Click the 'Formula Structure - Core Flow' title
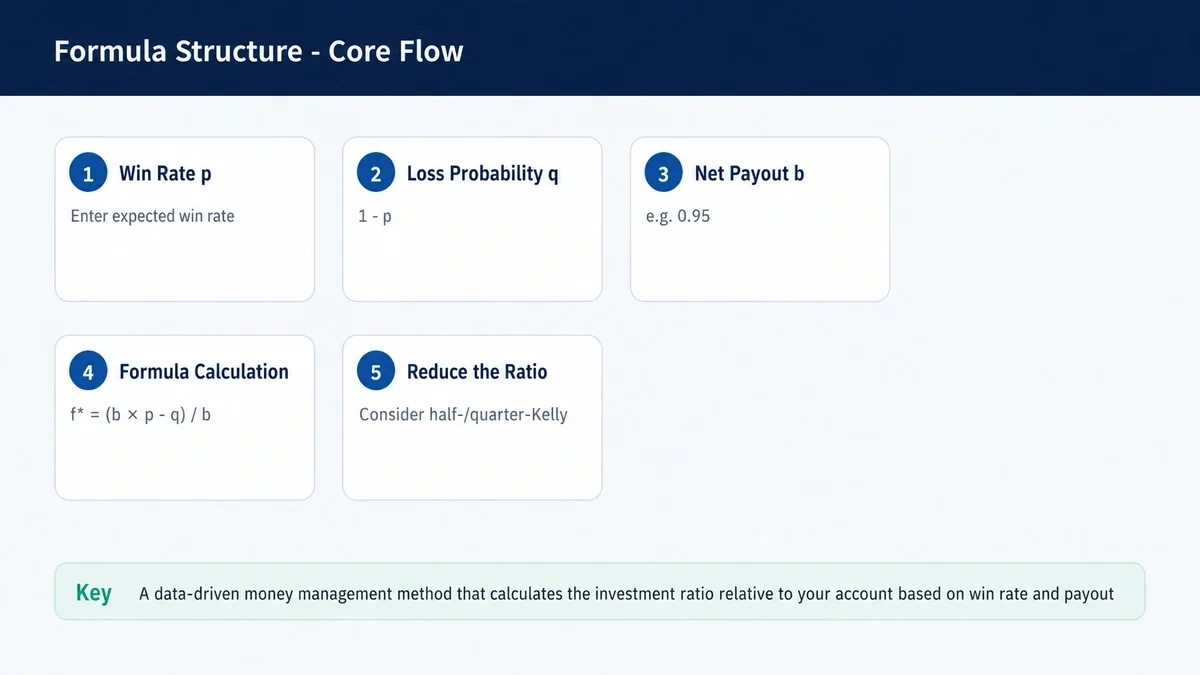1200x675 pixels. click(259, 51)
